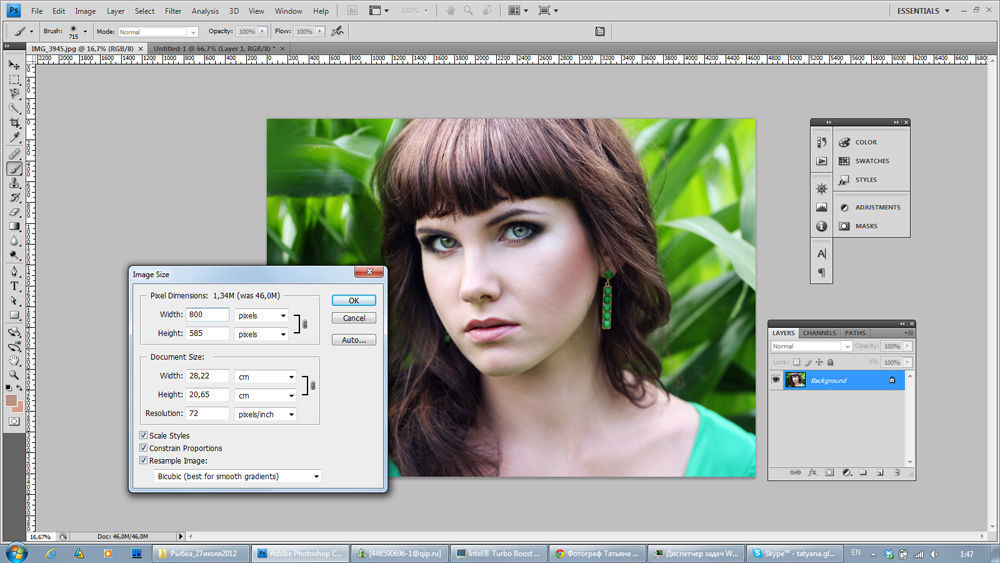Pick the Zoom tool magnifier
The image size is (1000, 563).
14,374
